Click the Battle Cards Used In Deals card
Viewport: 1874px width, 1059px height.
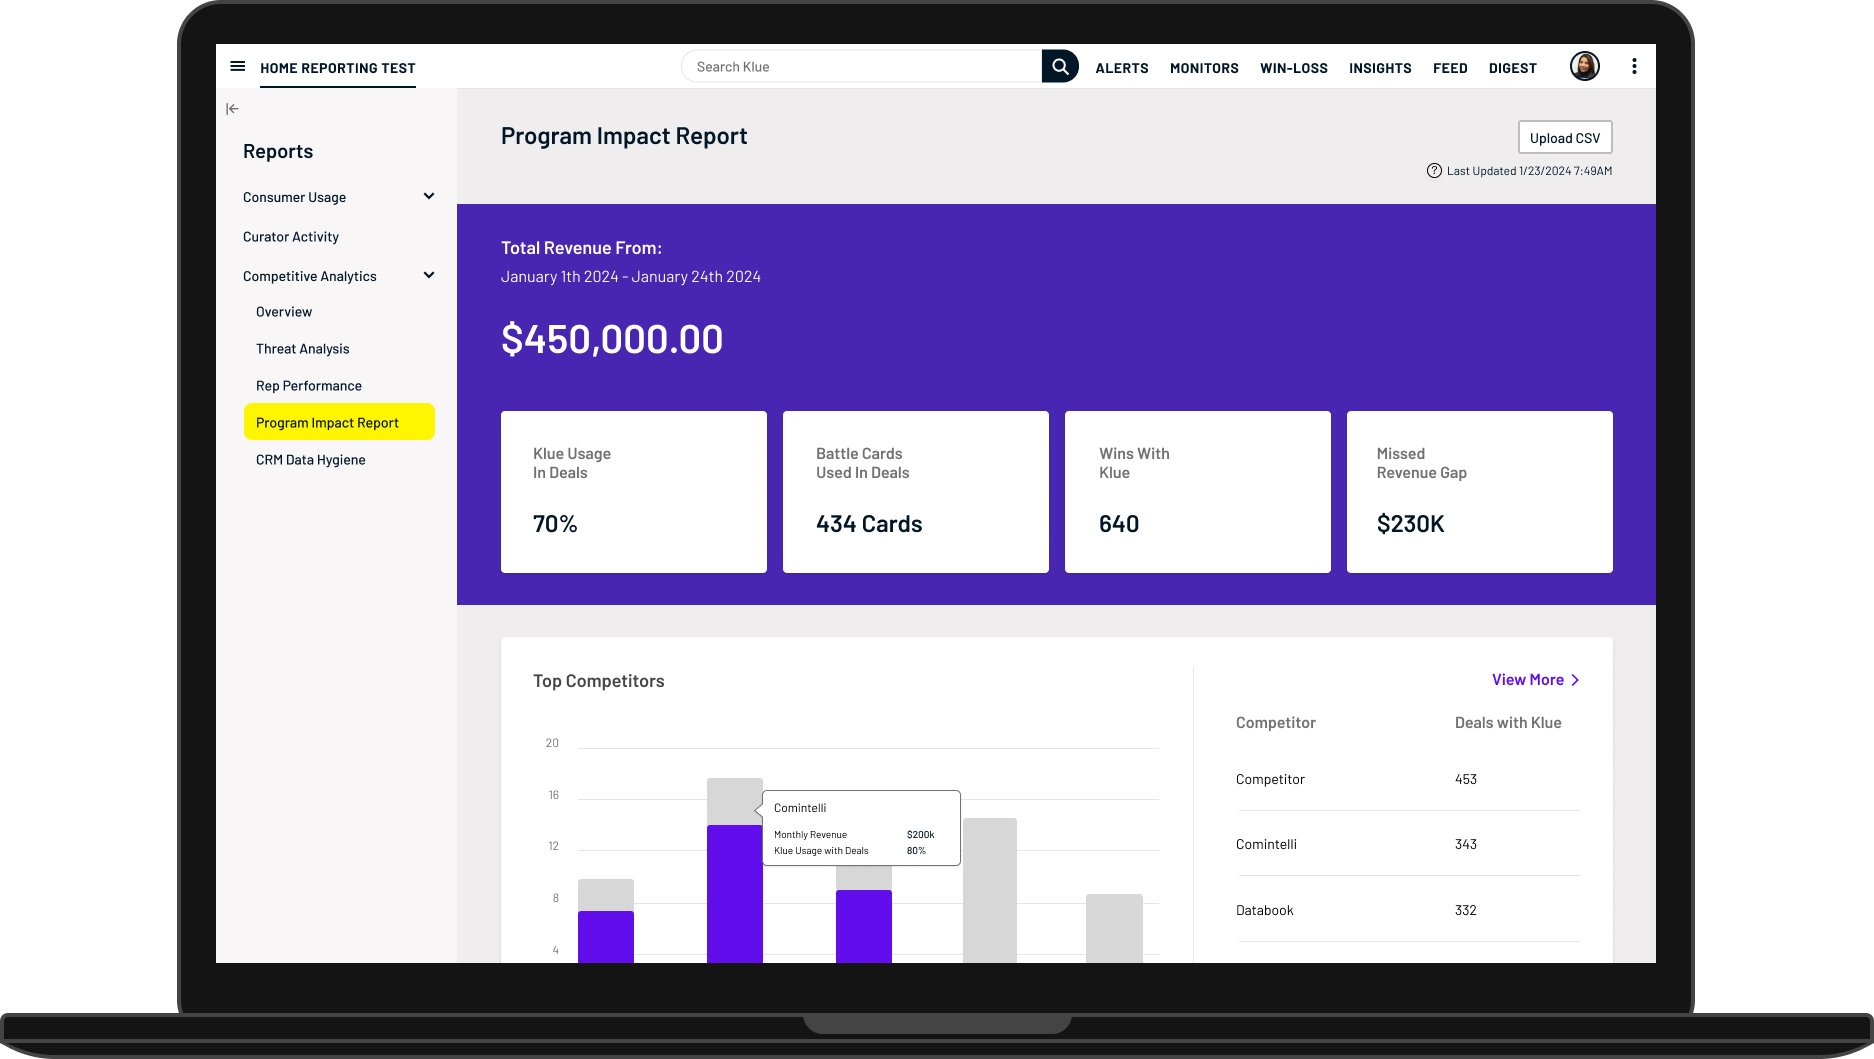tap(916, 492)
